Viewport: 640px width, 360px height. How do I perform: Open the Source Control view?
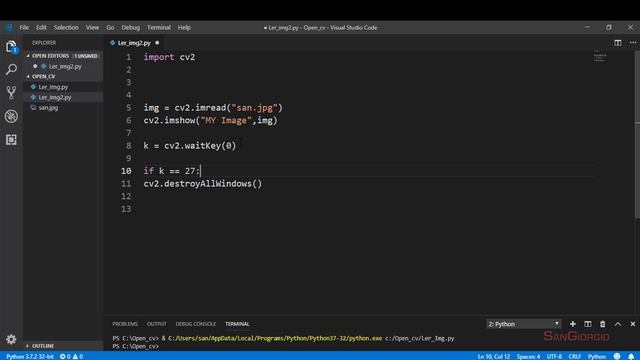coord(11,93)
